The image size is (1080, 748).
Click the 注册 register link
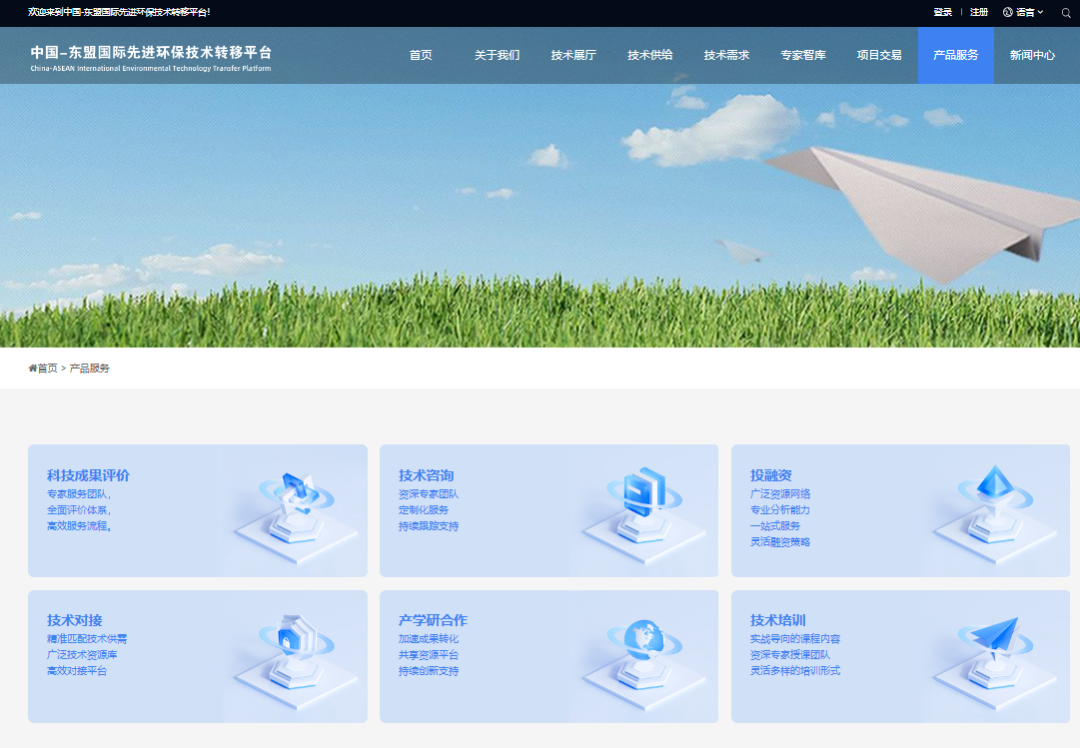point(979,12)
